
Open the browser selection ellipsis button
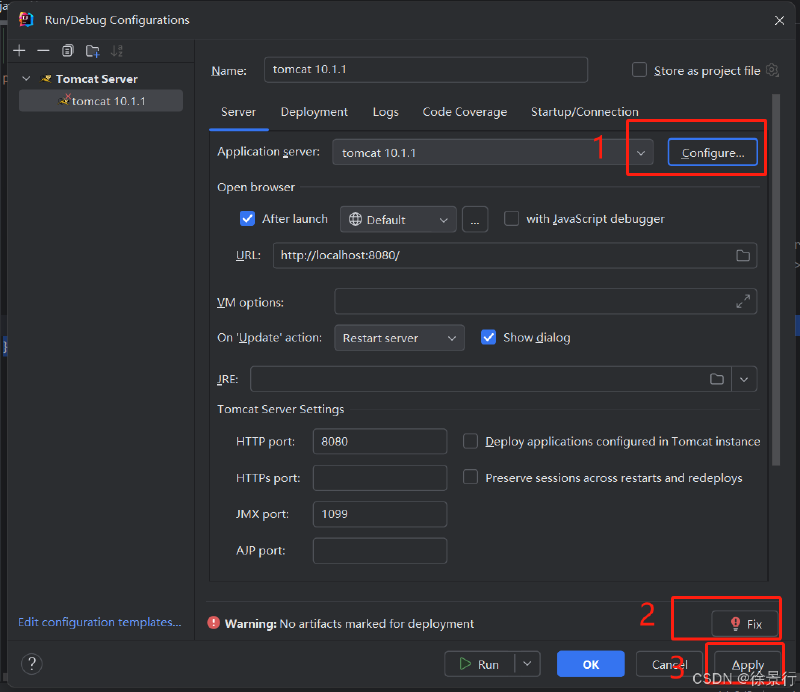click(475, 219)
